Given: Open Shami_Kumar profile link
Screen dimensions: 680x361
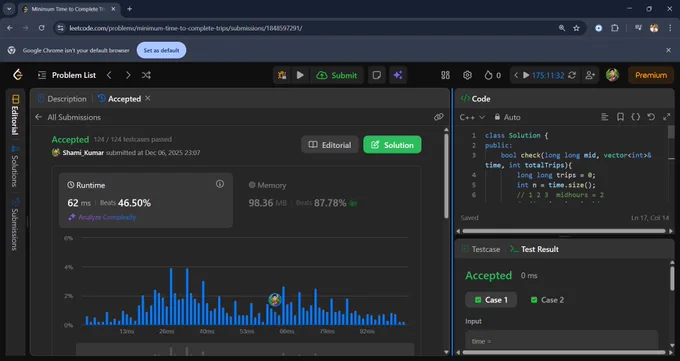Looking at the screenshot, I should pos(83,153).
